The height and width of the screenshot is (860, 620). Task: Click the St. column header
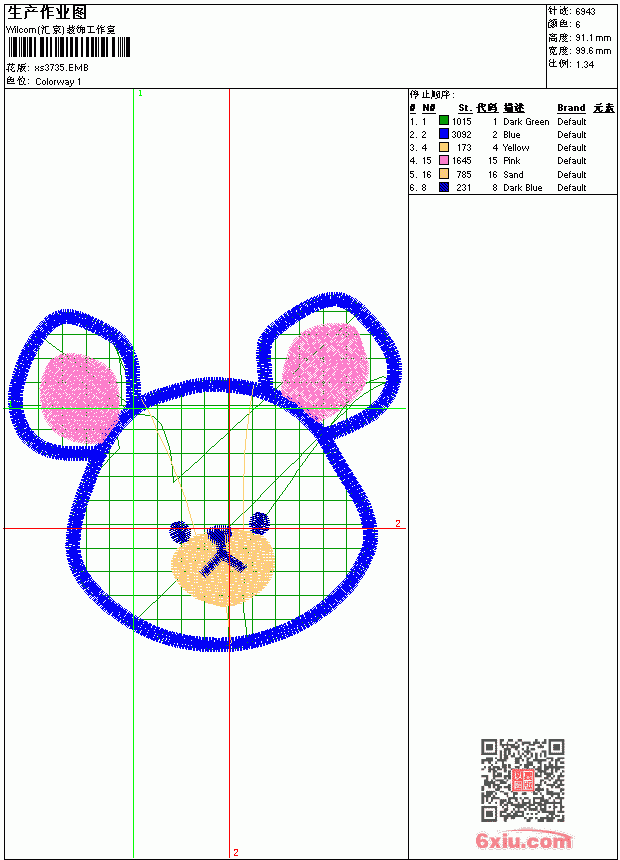(x=465, y=108)
